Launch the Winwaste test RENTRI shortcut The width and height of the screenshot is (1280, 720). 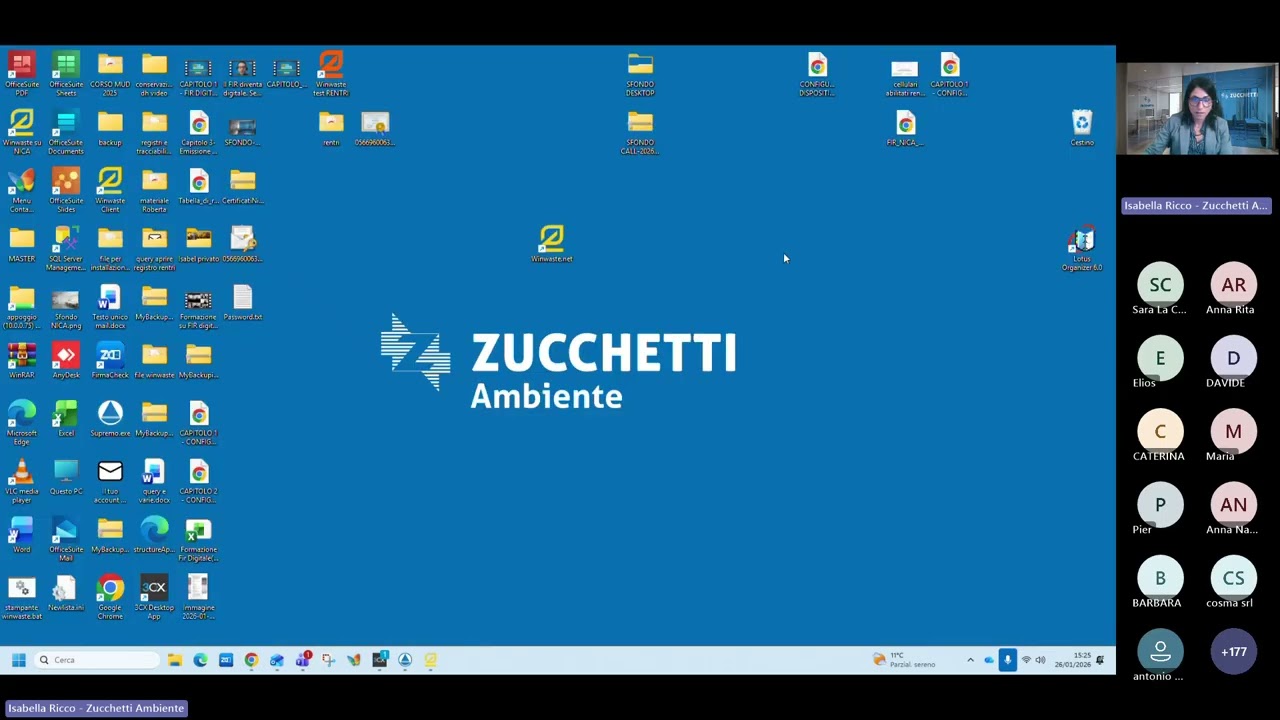(x=331, y=74)
